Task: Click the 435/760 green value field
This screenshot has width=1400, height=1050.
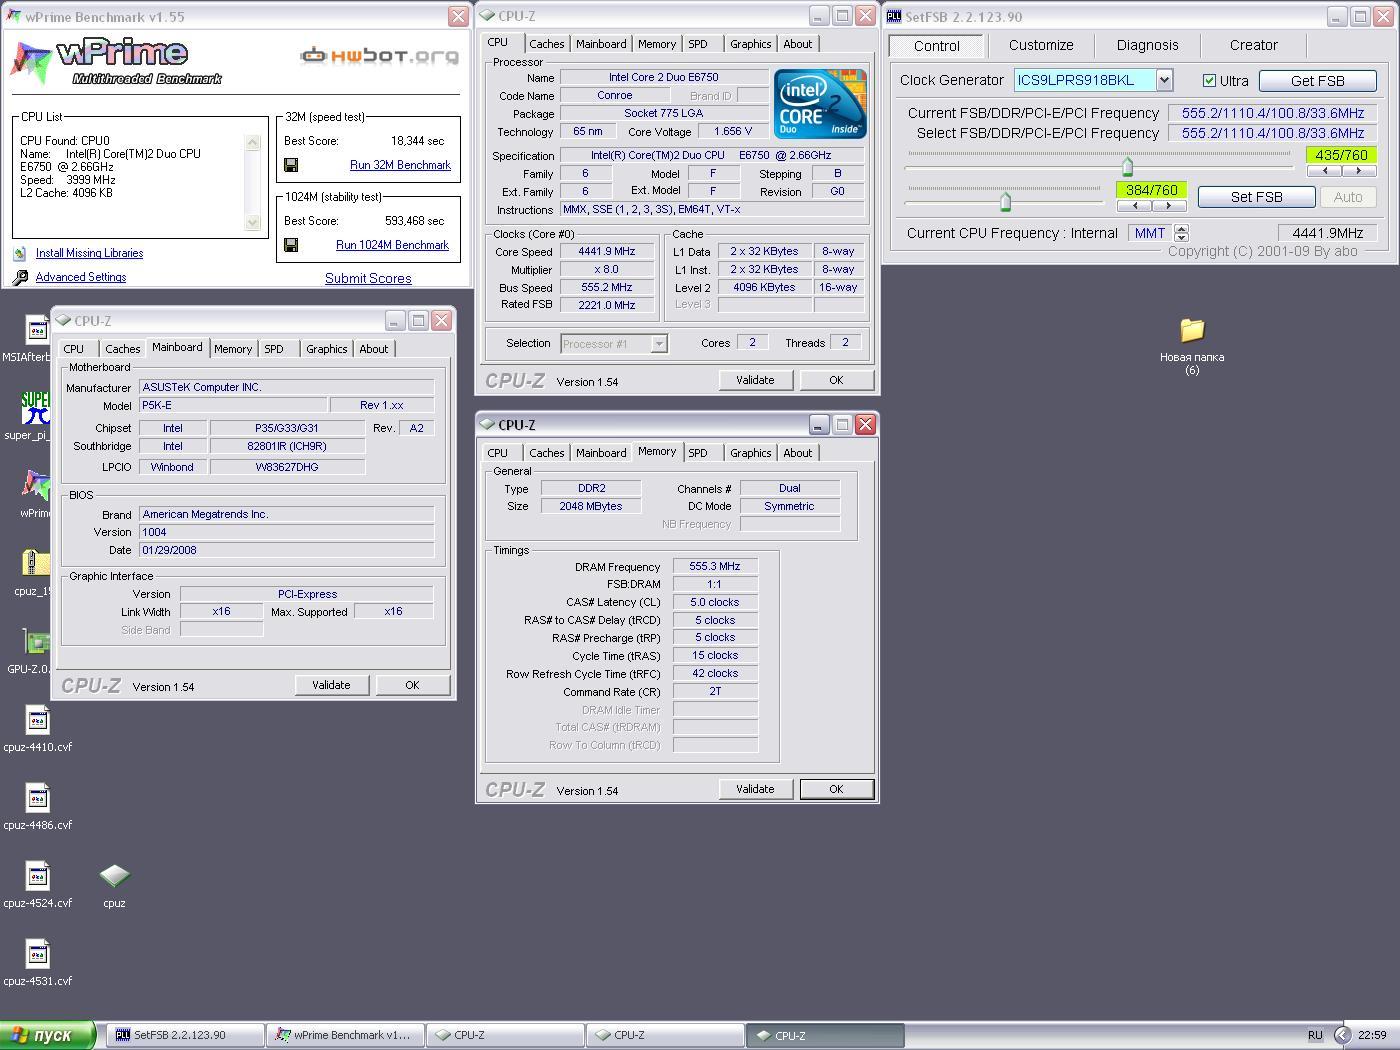Action: point(1341,155)
